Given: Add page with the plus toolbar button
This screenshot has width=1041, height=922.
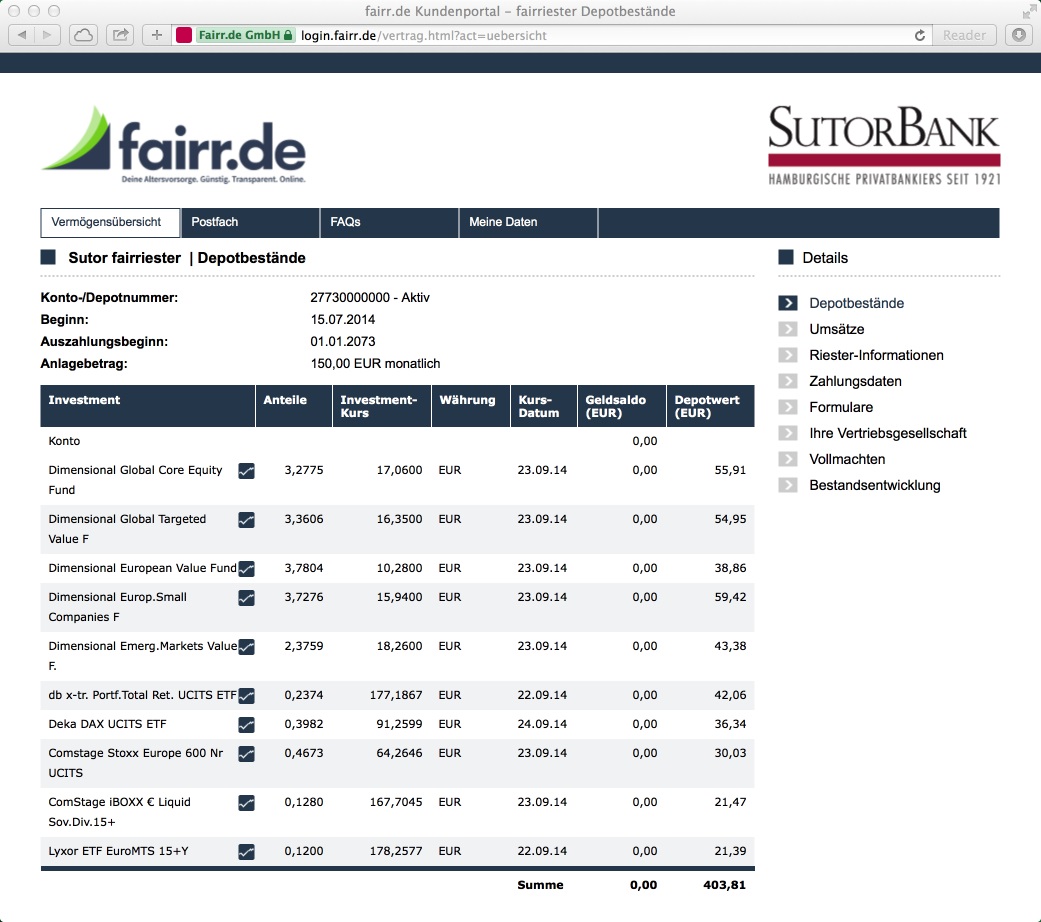Looking at the screenshot, I should pos(157,35).
